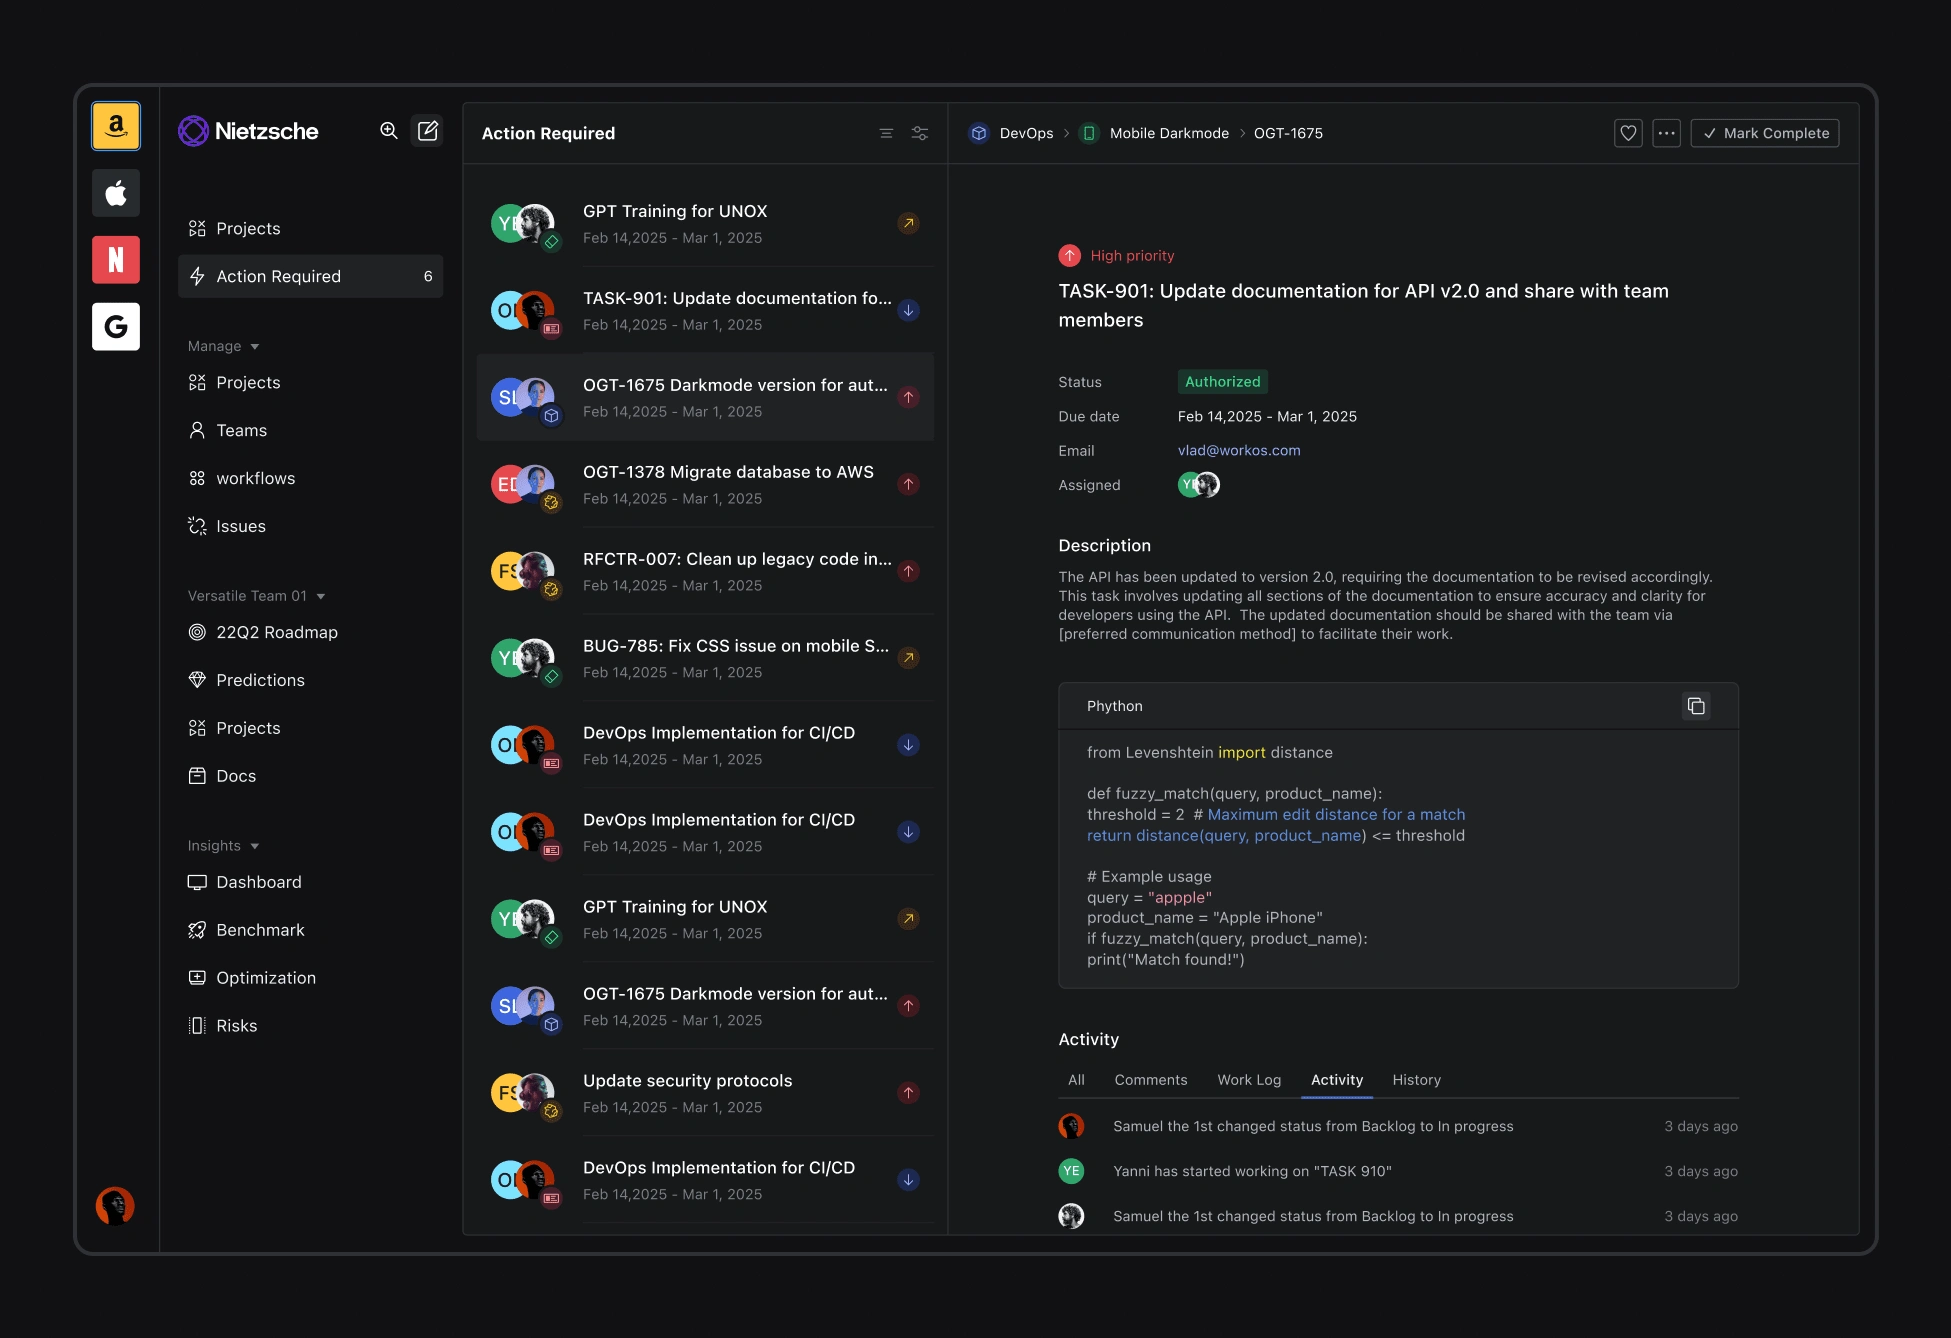Viewport: 1951px width, 1338px height.
Task: Collapse the Insights section
Action: (x=255, y=846)
